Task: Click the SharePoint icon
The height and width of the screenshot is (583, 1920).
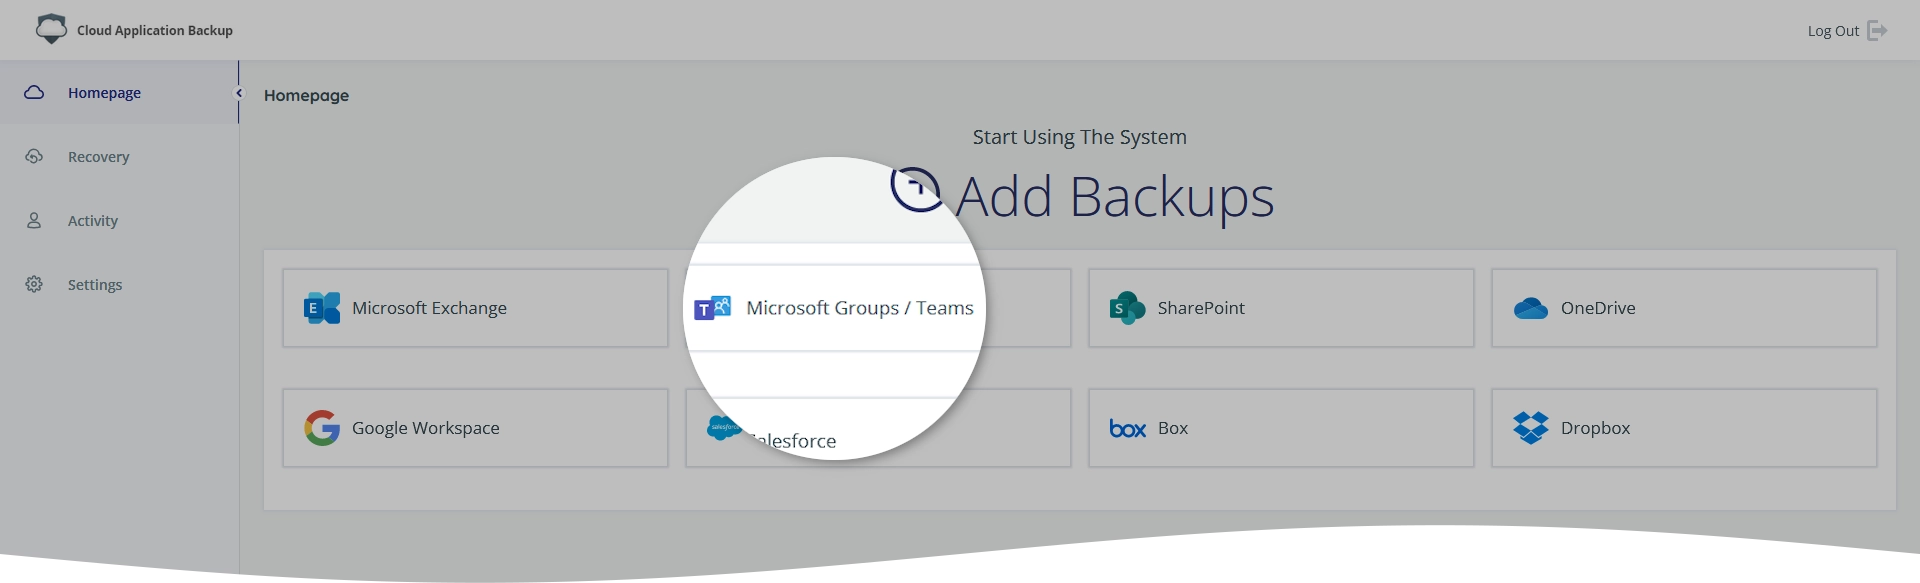Action: (1128, 308)
